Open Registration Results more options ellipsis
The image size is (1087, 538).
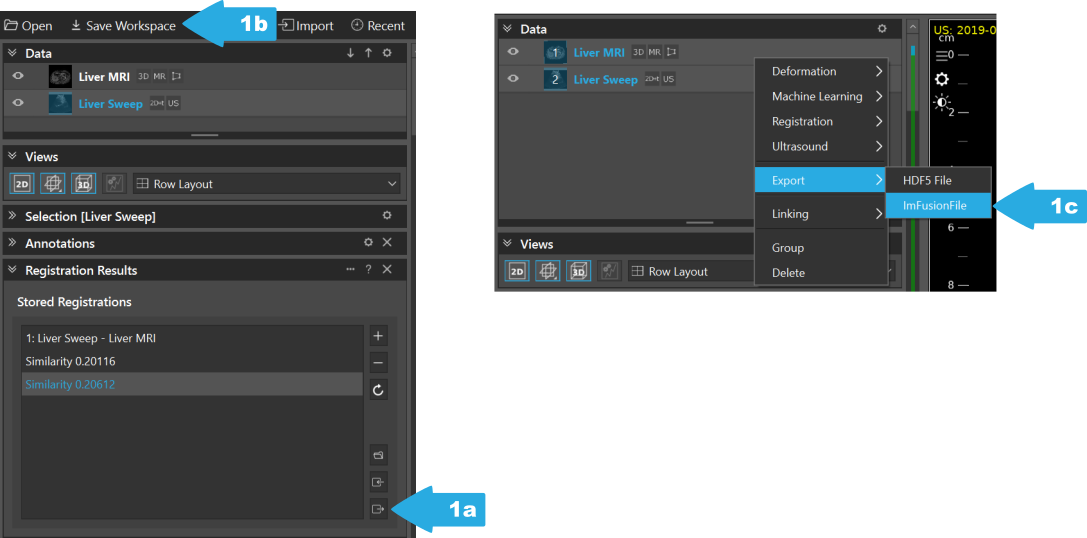point(351,270)
